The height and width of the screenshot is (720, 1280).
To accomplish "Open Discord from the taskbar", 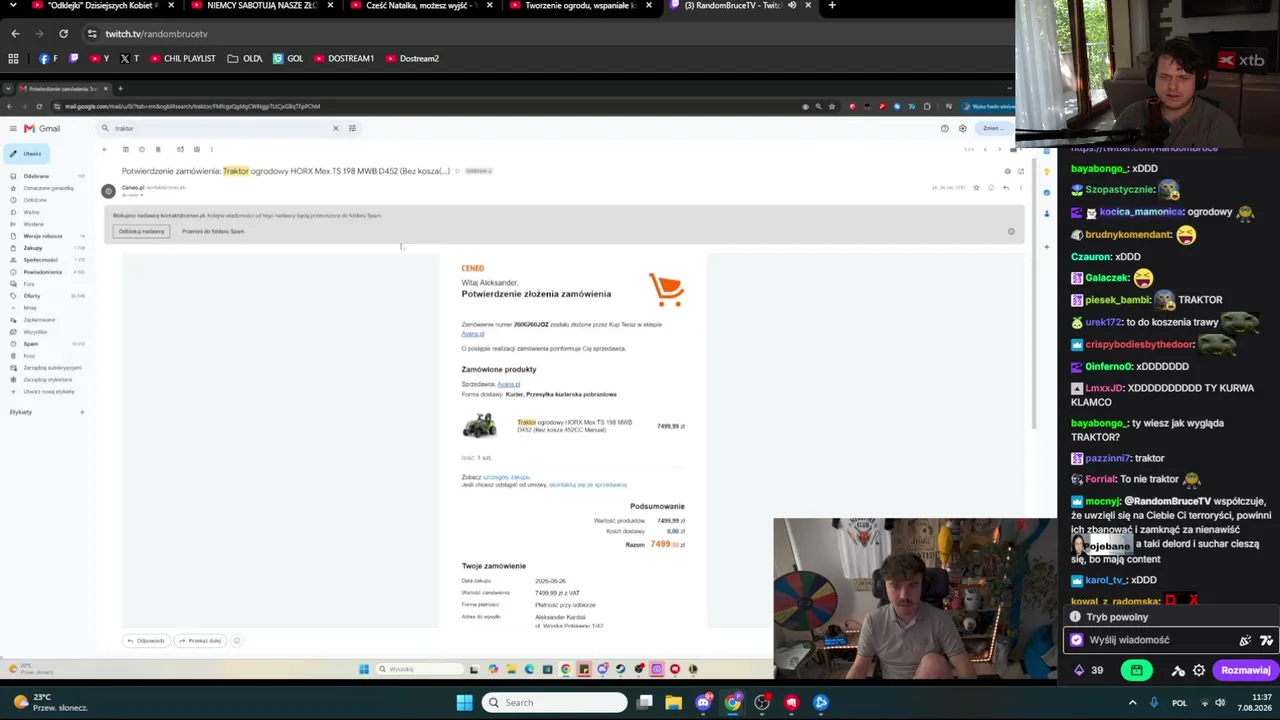I will pyautogui.click(x=703, y=703).
